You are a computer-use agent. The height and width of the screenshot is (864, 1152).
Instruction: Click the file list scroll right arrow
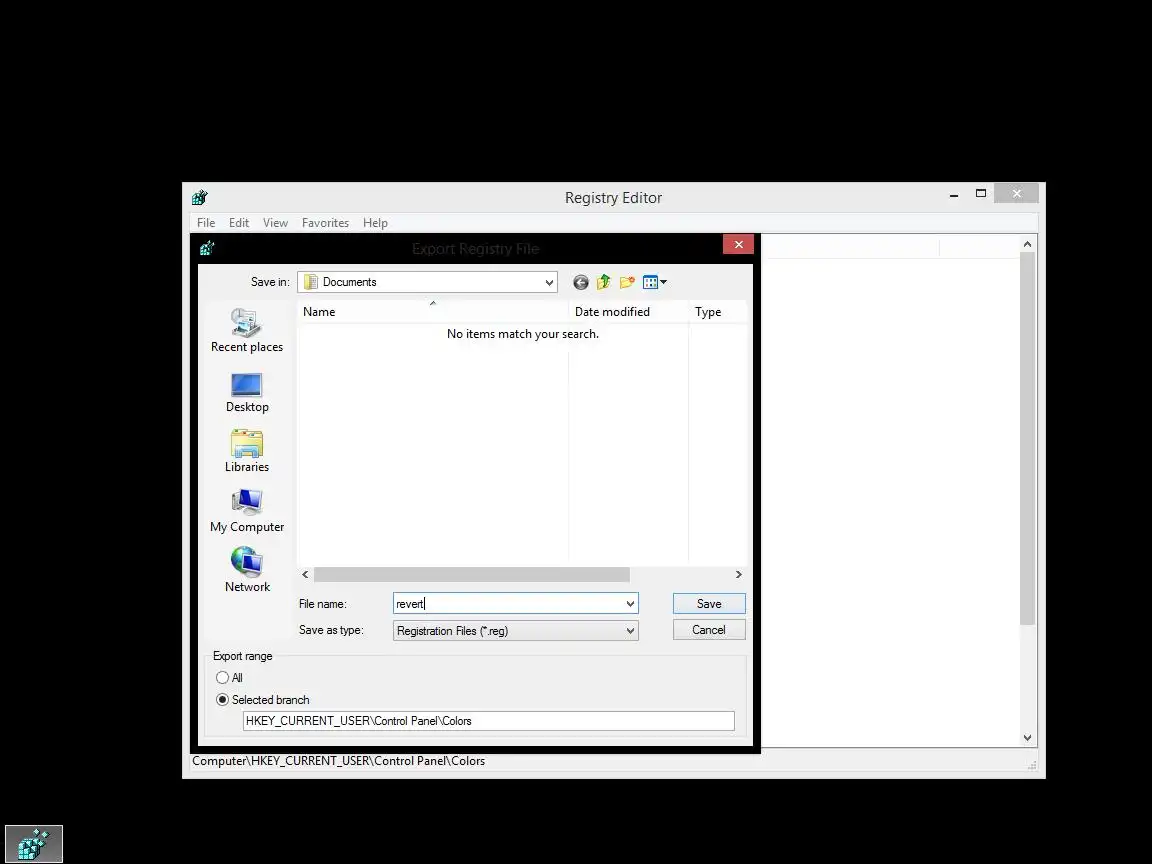pyautogui.click(x=738, y=575)
